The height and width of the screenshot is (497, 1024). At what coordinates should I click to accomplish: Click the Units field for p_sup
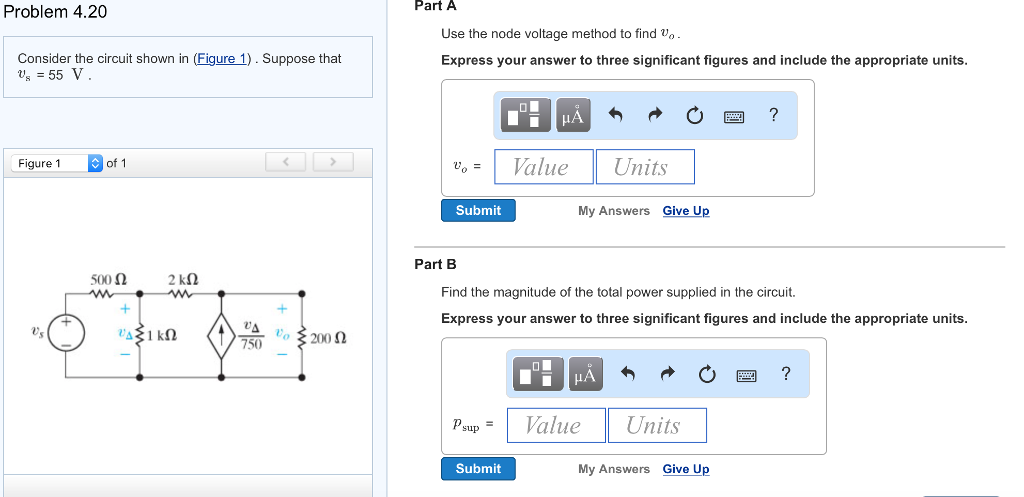657,425
